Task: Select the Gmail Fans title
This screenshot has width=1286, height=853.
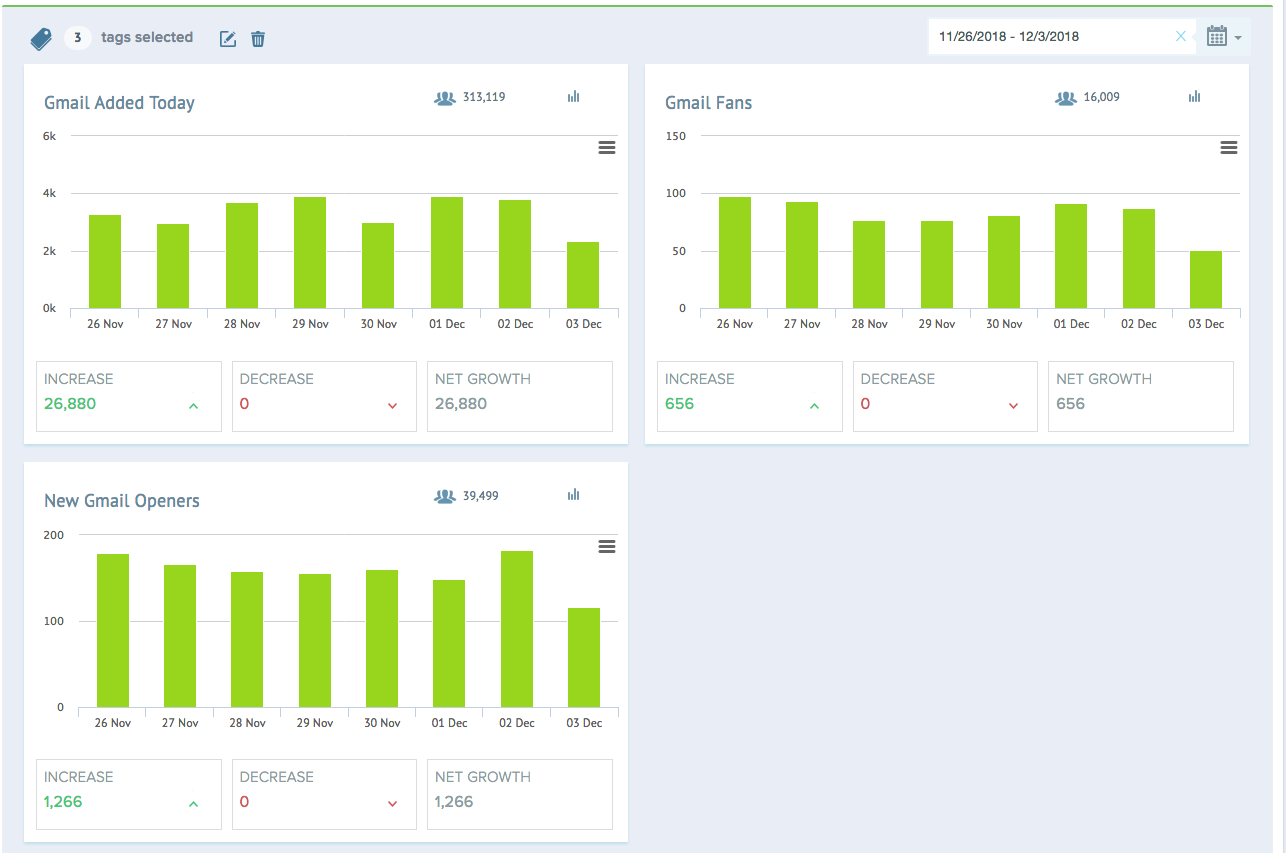Action: click(708, 103)
